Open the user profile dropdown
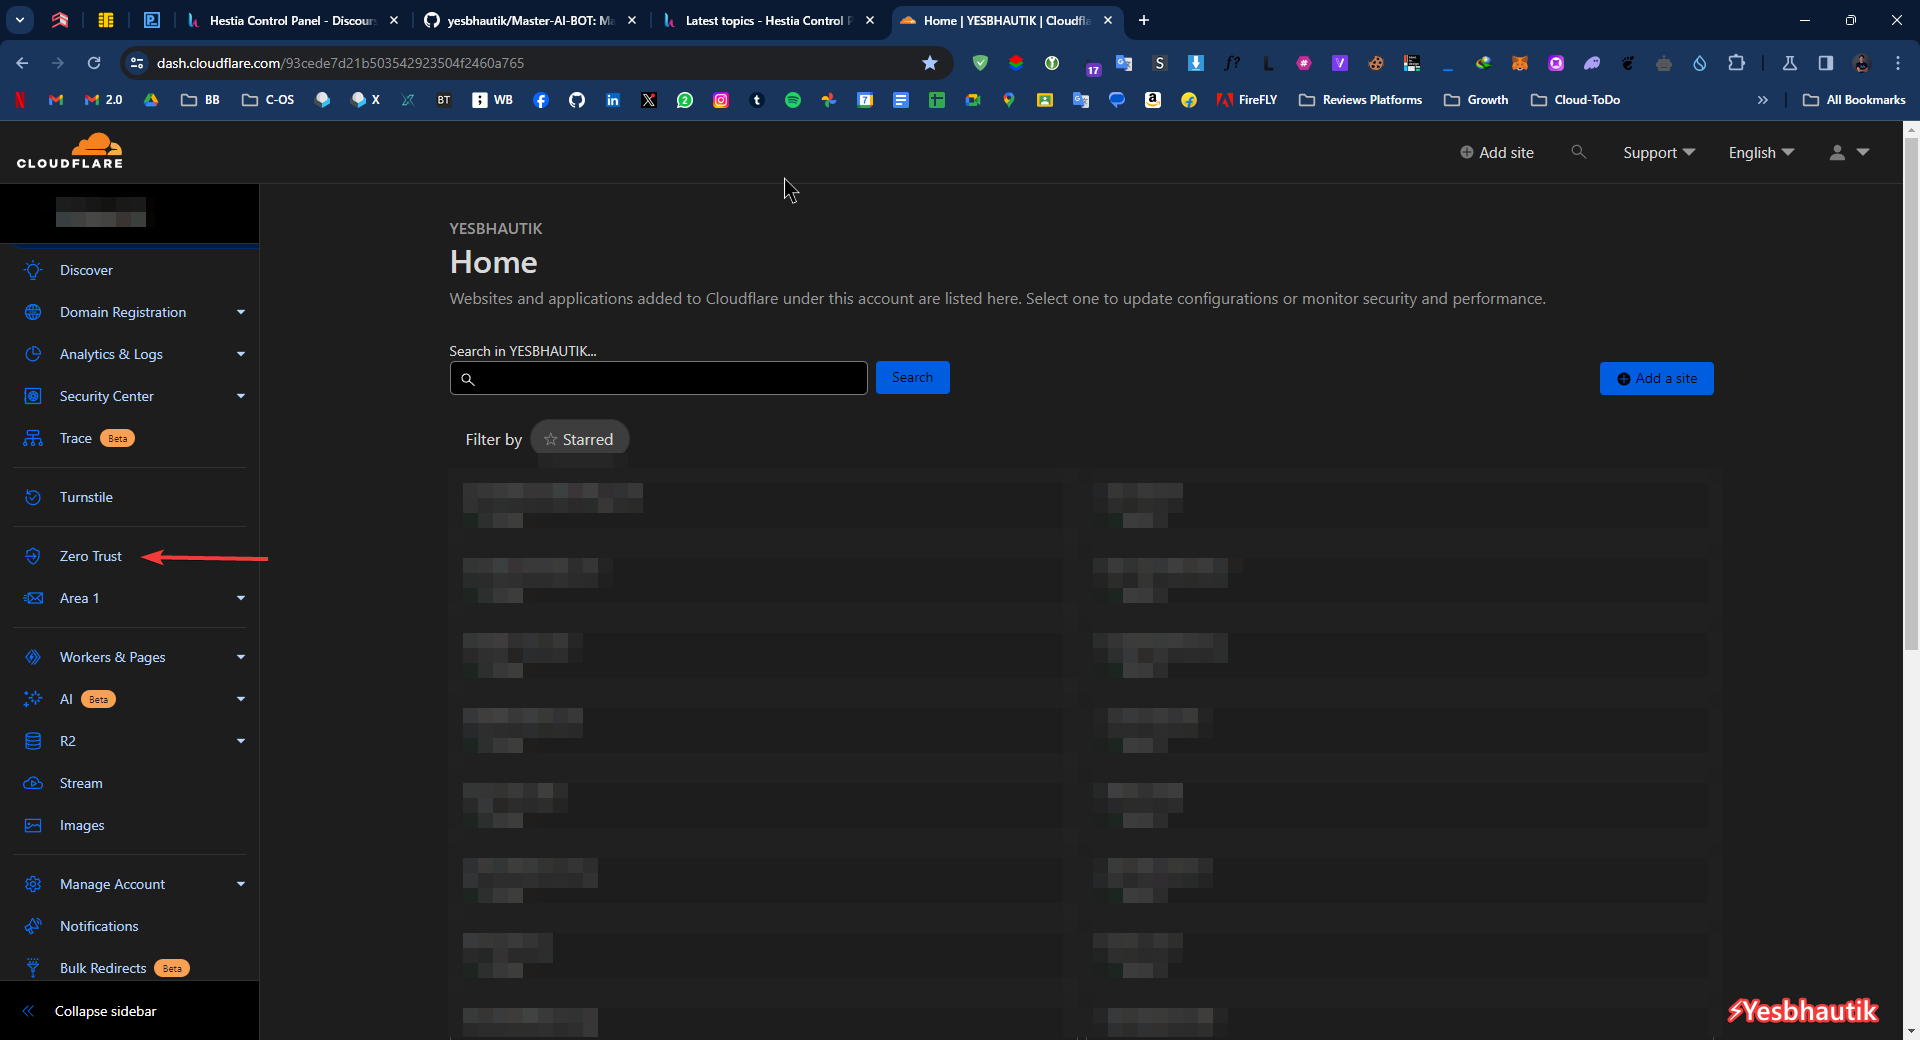This screenshot has width=1920, height=1040. click(1849, 152)
